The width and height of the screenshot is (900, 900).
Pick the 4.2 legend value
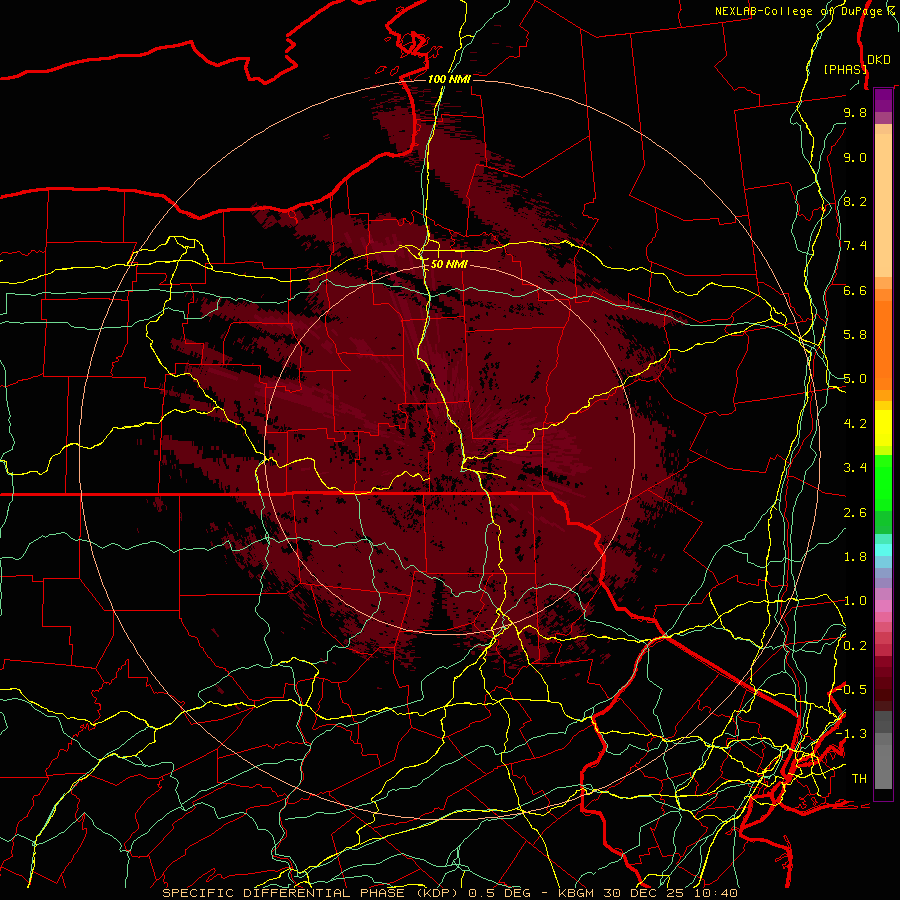pyautogui.click(x=855, y=424)
